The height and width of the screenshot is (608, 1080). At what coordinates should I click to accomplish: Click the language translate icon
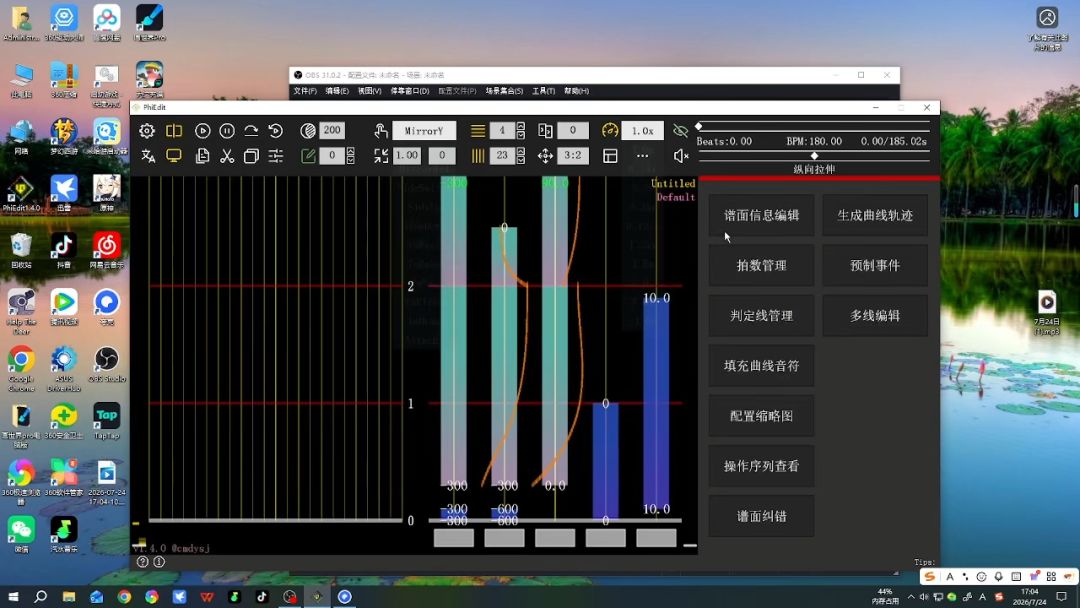[x=147, y=156]
